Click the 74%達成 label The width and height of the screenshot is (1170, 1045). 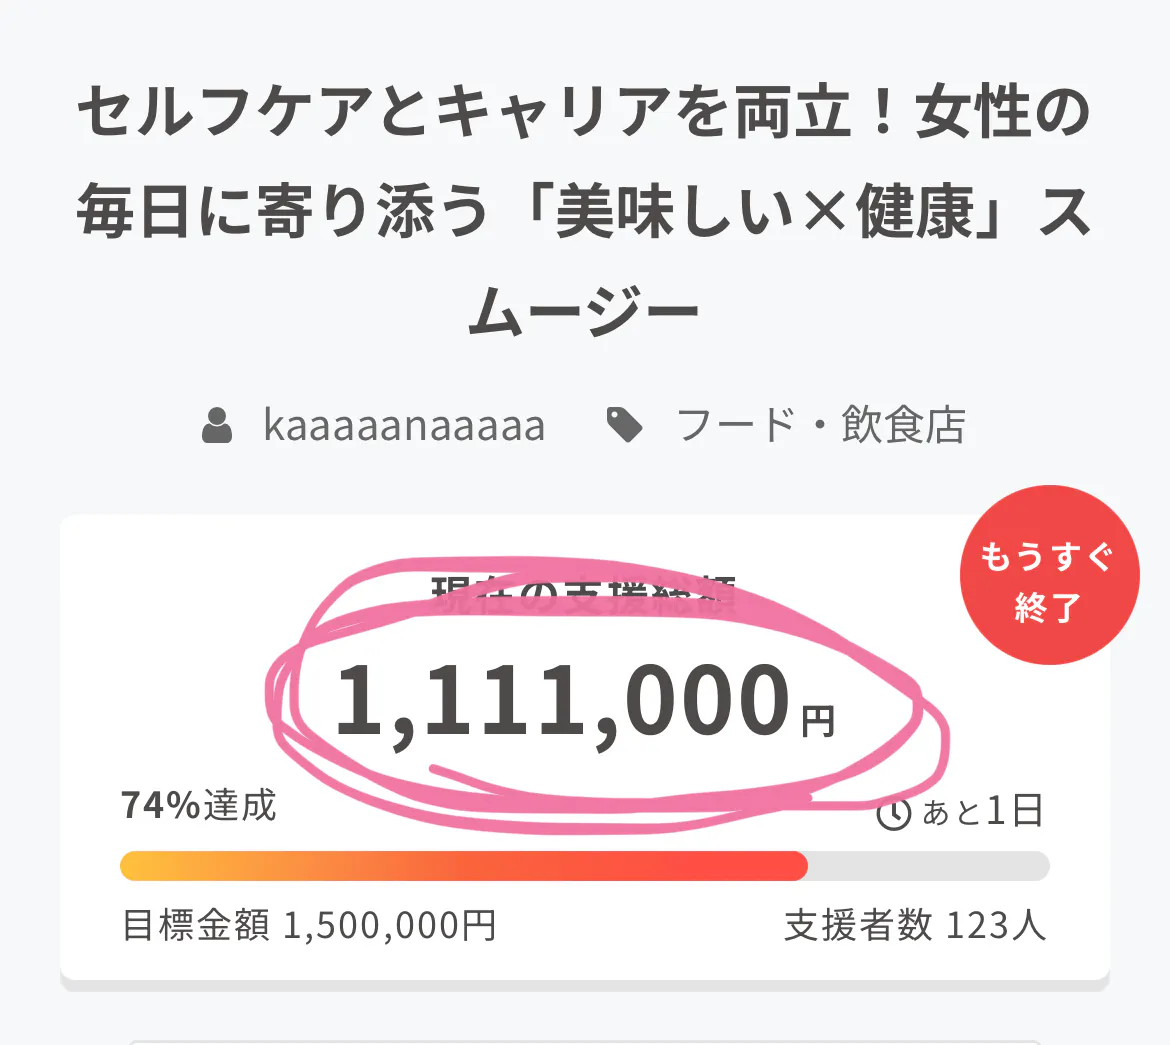198,806
